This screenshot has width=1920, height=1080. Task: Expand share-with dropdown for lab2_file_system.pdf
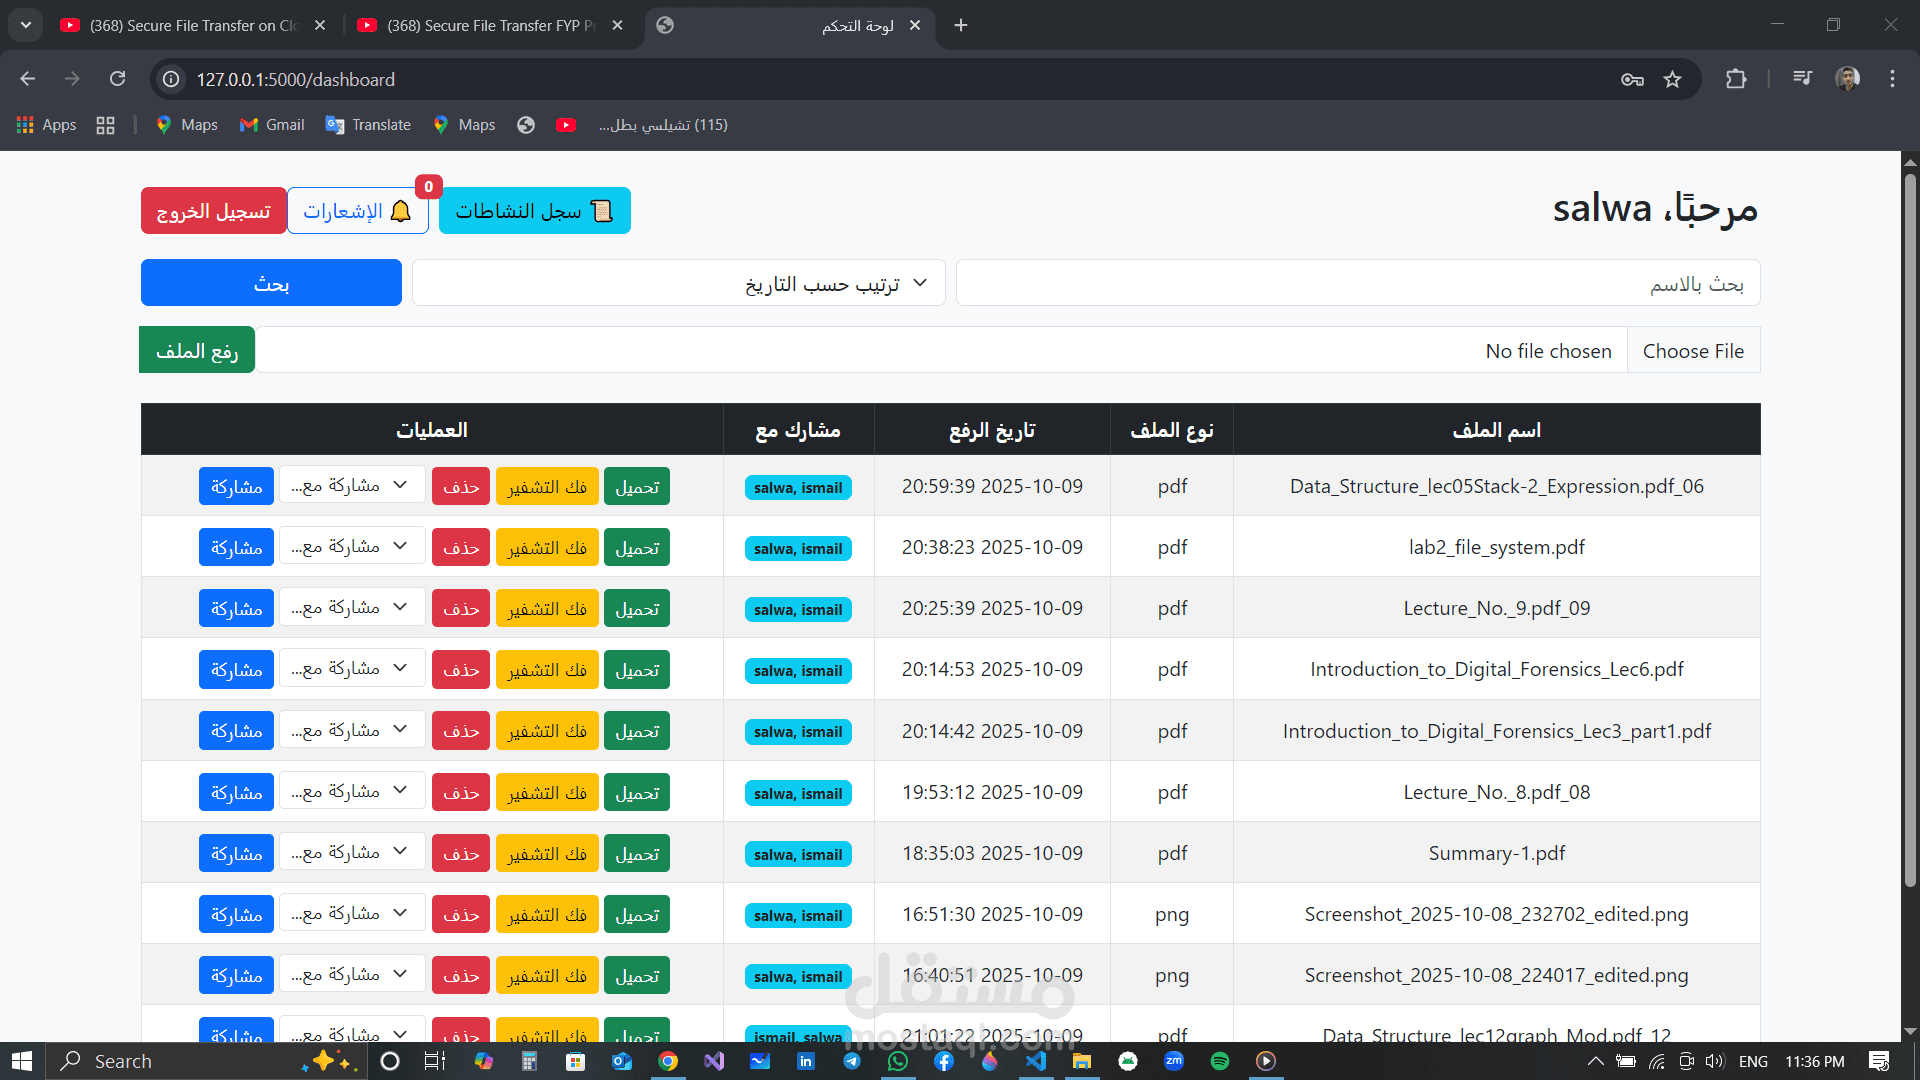pos(351,547)
